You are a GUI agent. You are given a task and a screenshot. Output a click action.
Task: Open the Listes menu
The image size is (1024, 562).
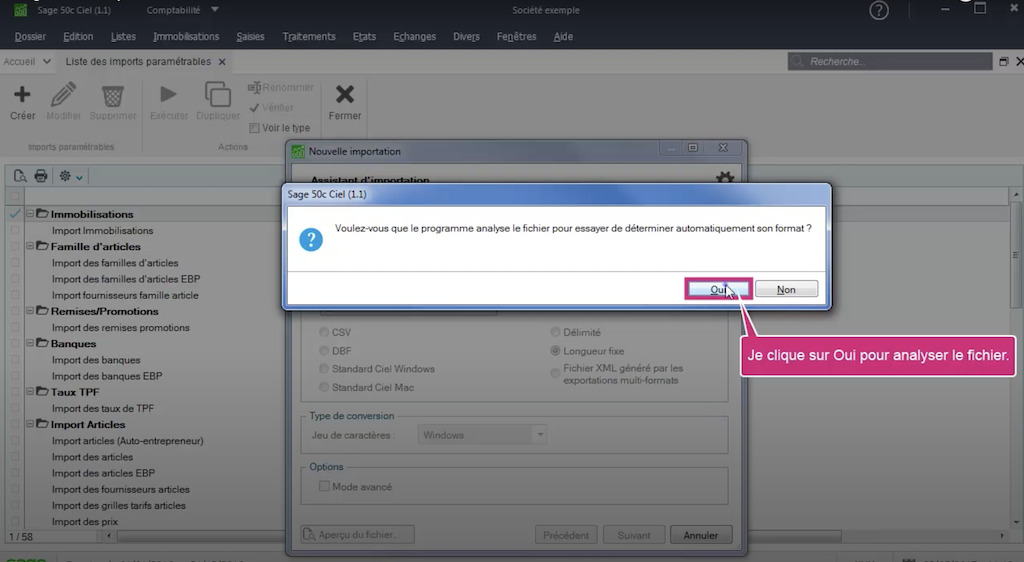click(x=123, y=37)
